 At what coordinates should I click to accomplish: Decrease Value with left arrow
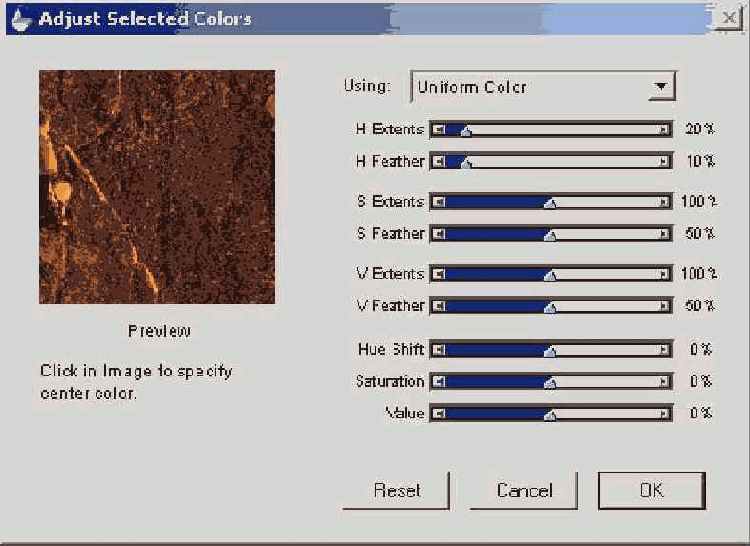pos(438,414)
